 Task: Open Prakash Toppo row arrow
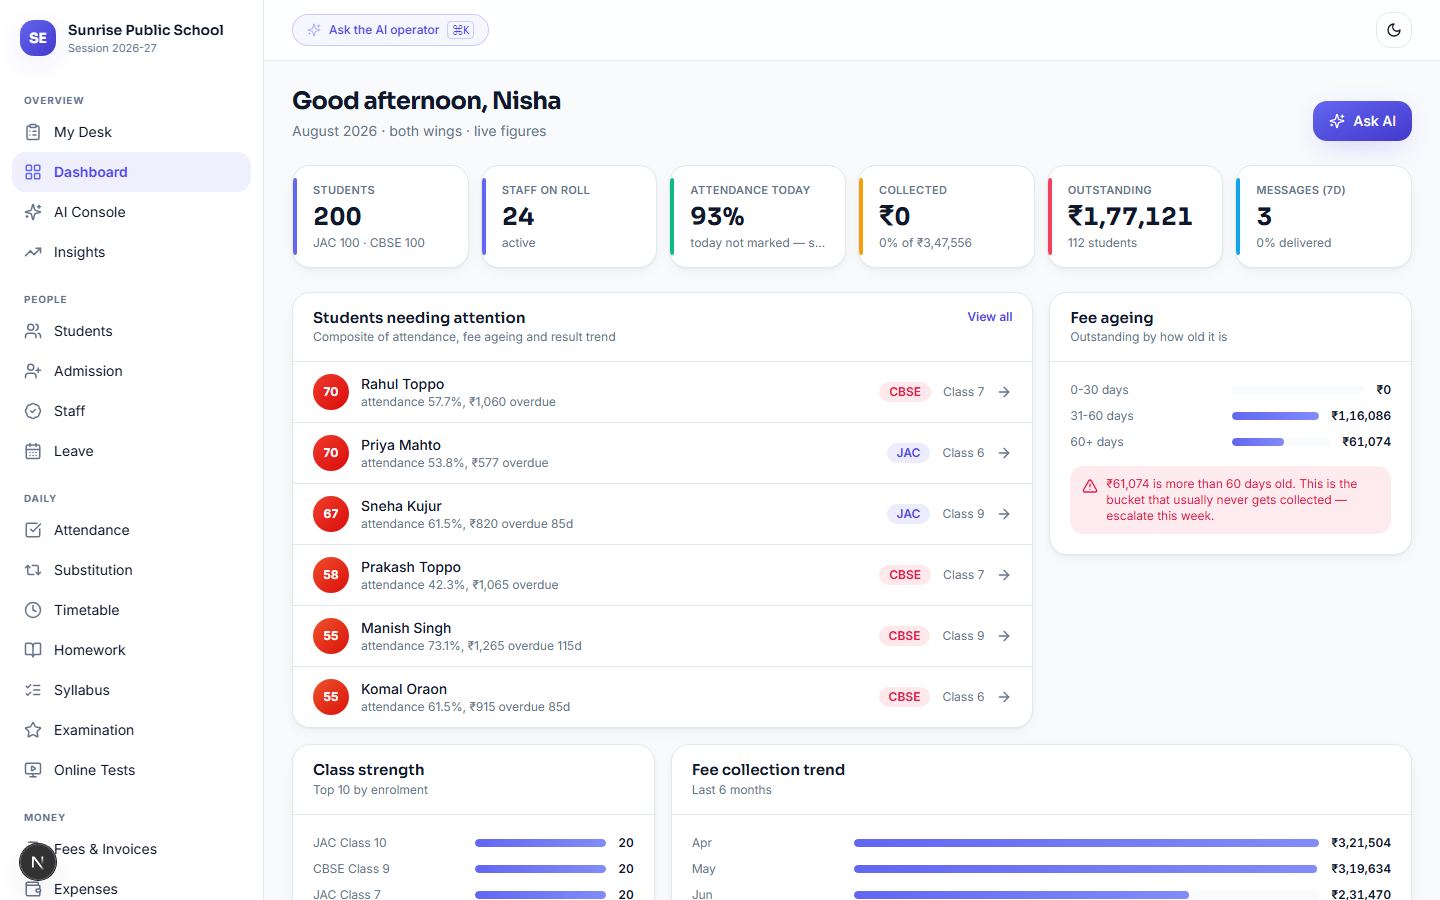(x=1004, y=575)
